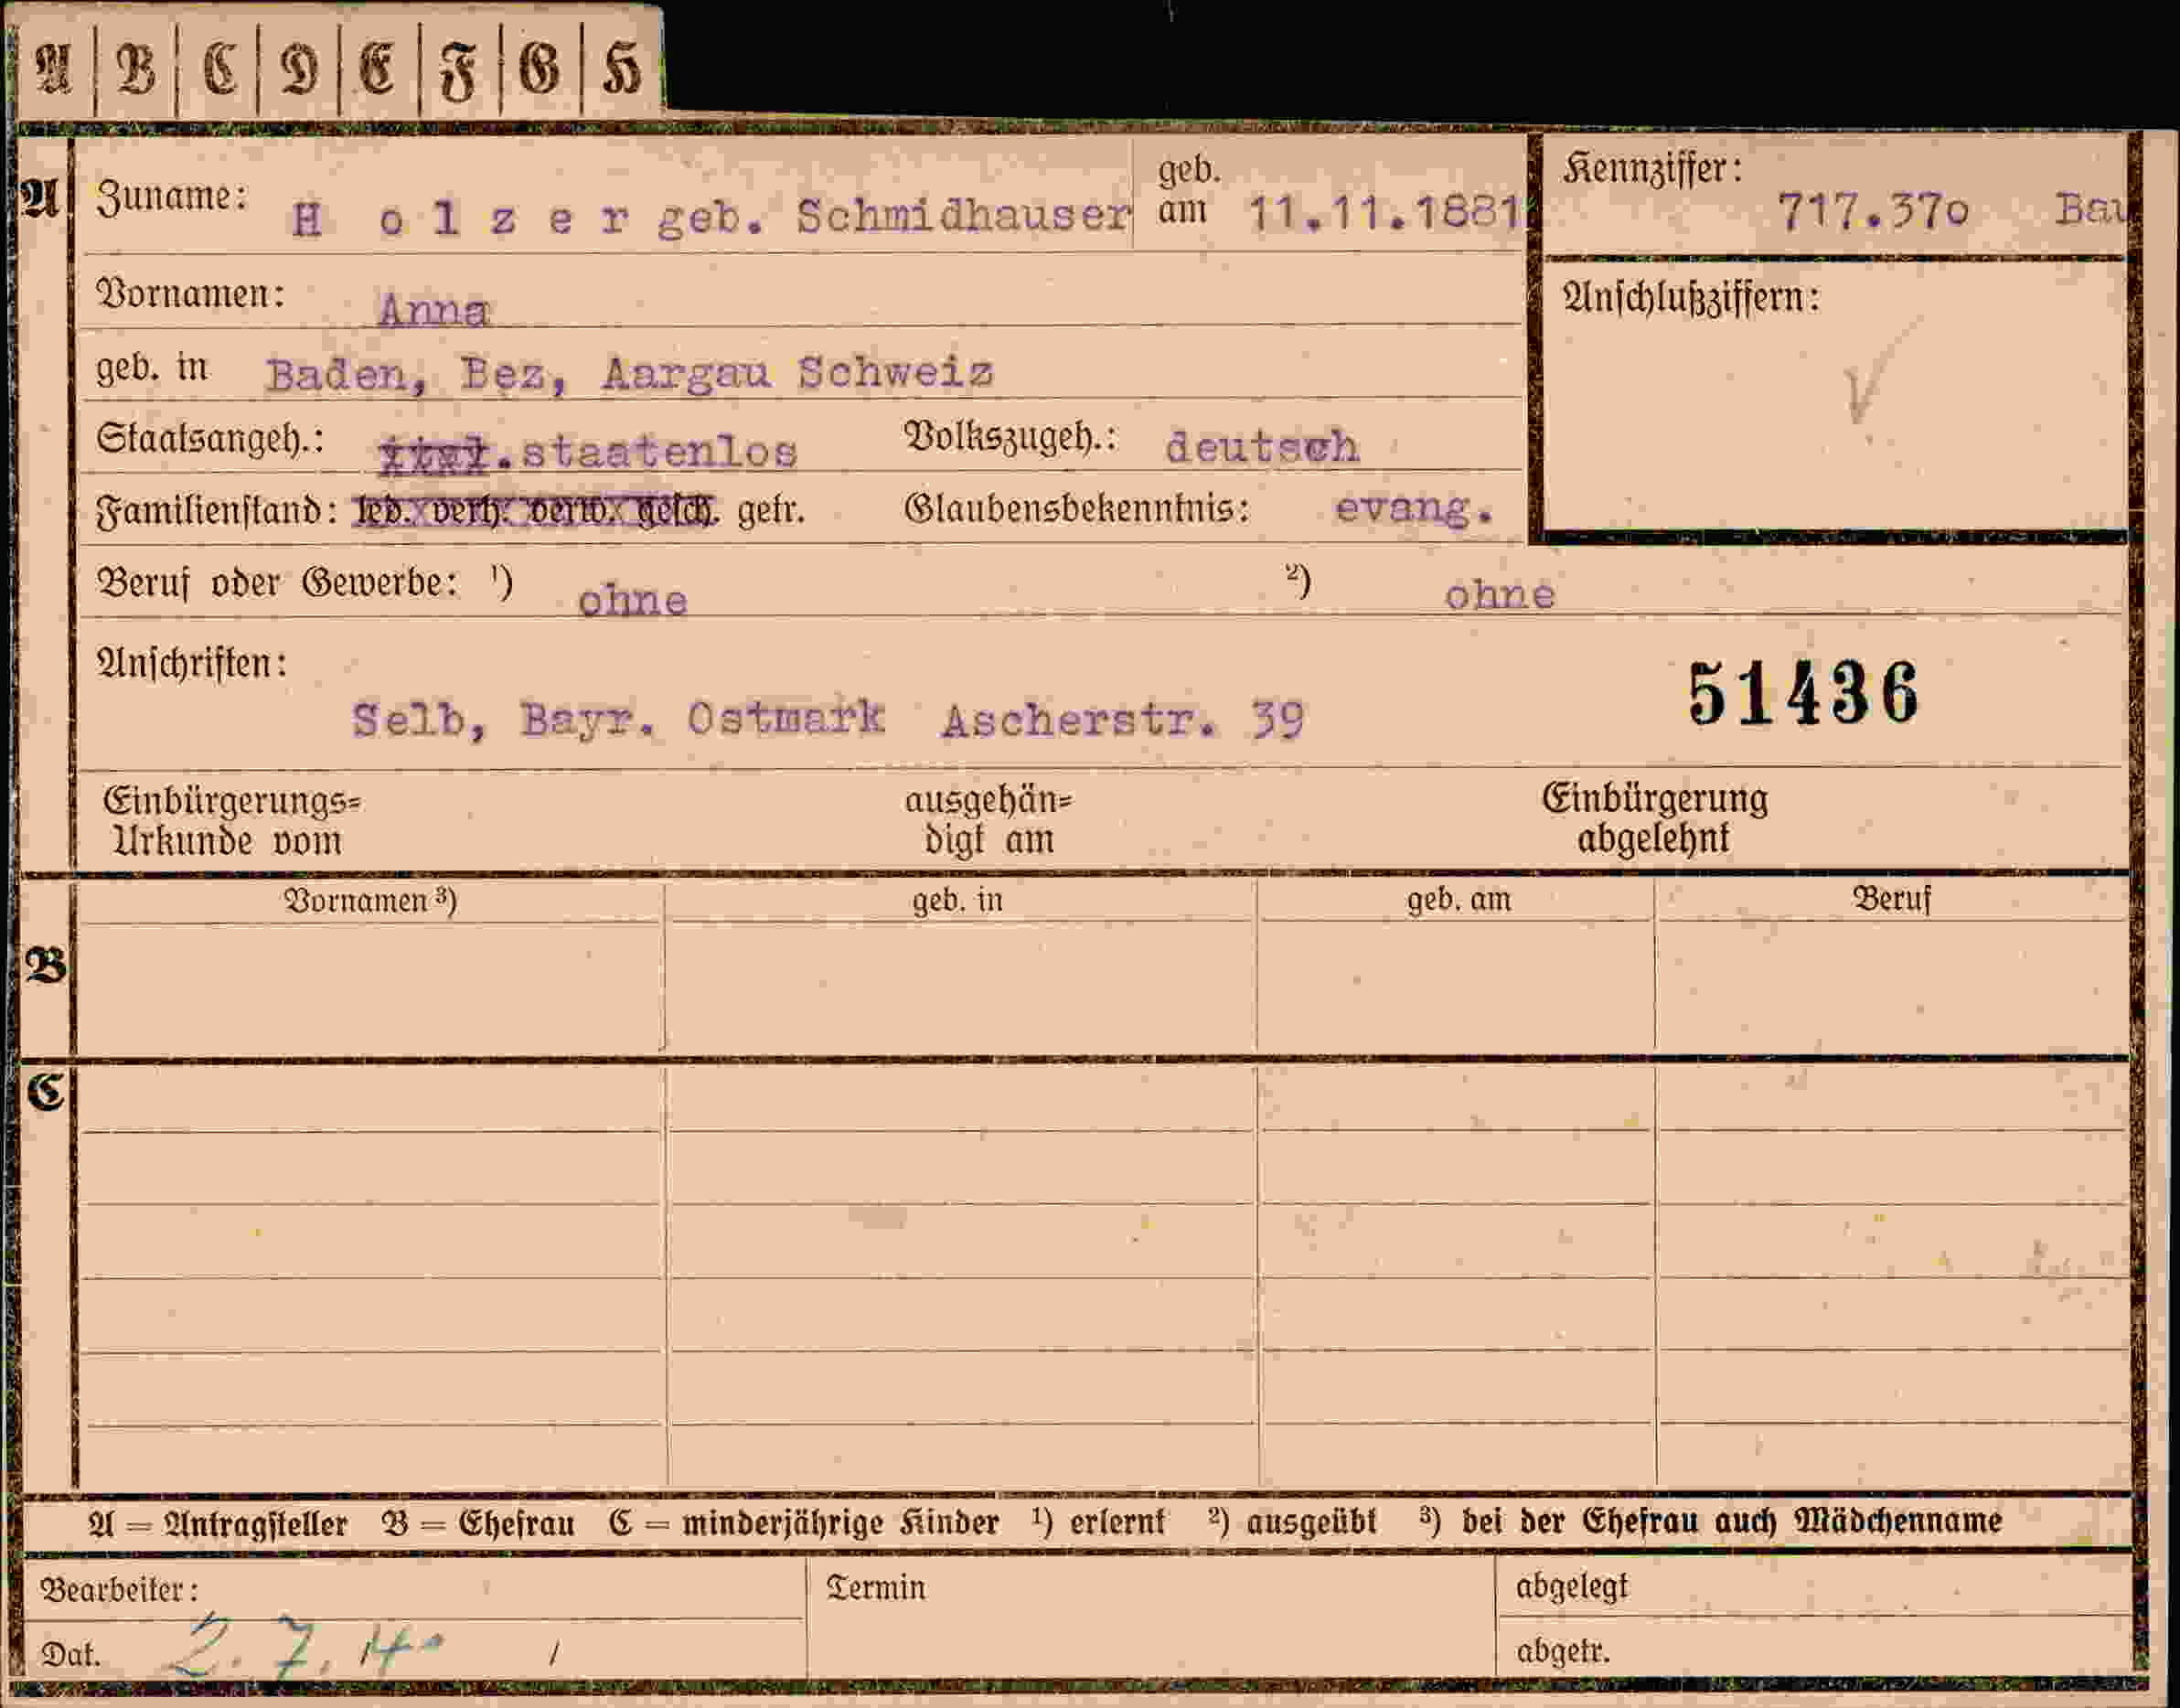Screen dimensions: 2180x1708
Task: Click the handwritten date '2.7.40'
Action: 306,1645
